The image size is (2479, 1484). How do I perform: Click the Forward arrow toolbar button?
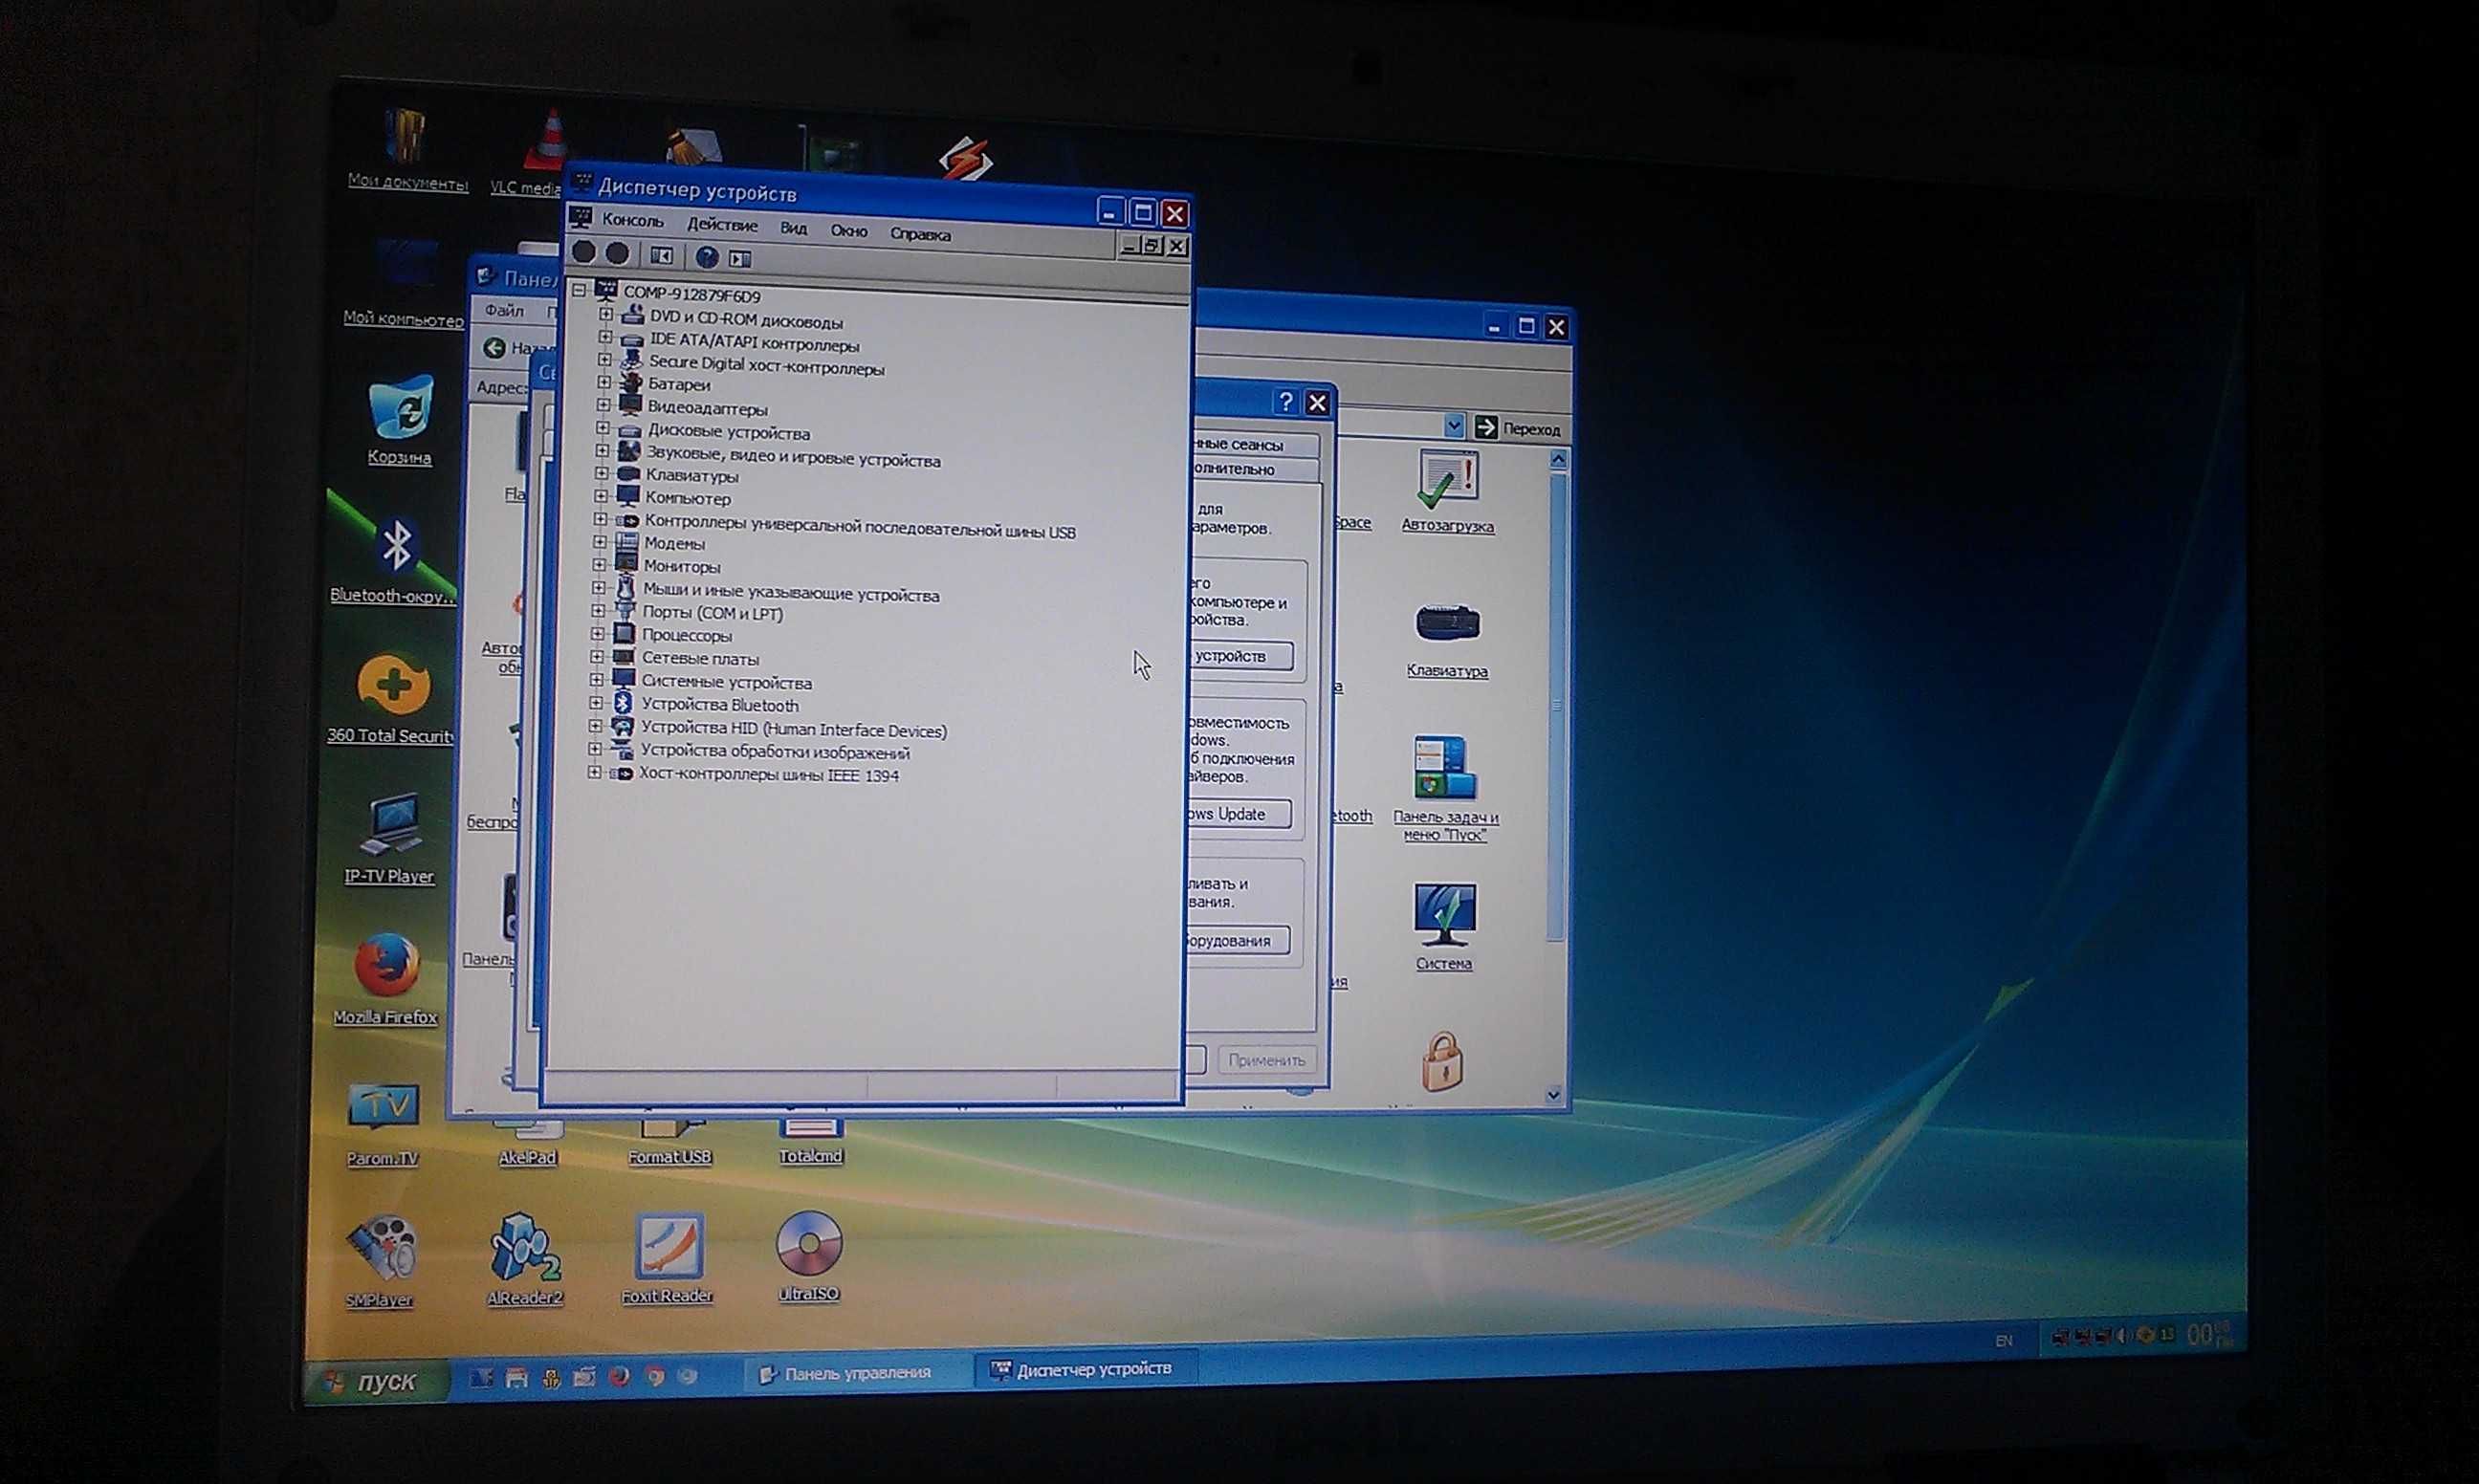(617, 254)
